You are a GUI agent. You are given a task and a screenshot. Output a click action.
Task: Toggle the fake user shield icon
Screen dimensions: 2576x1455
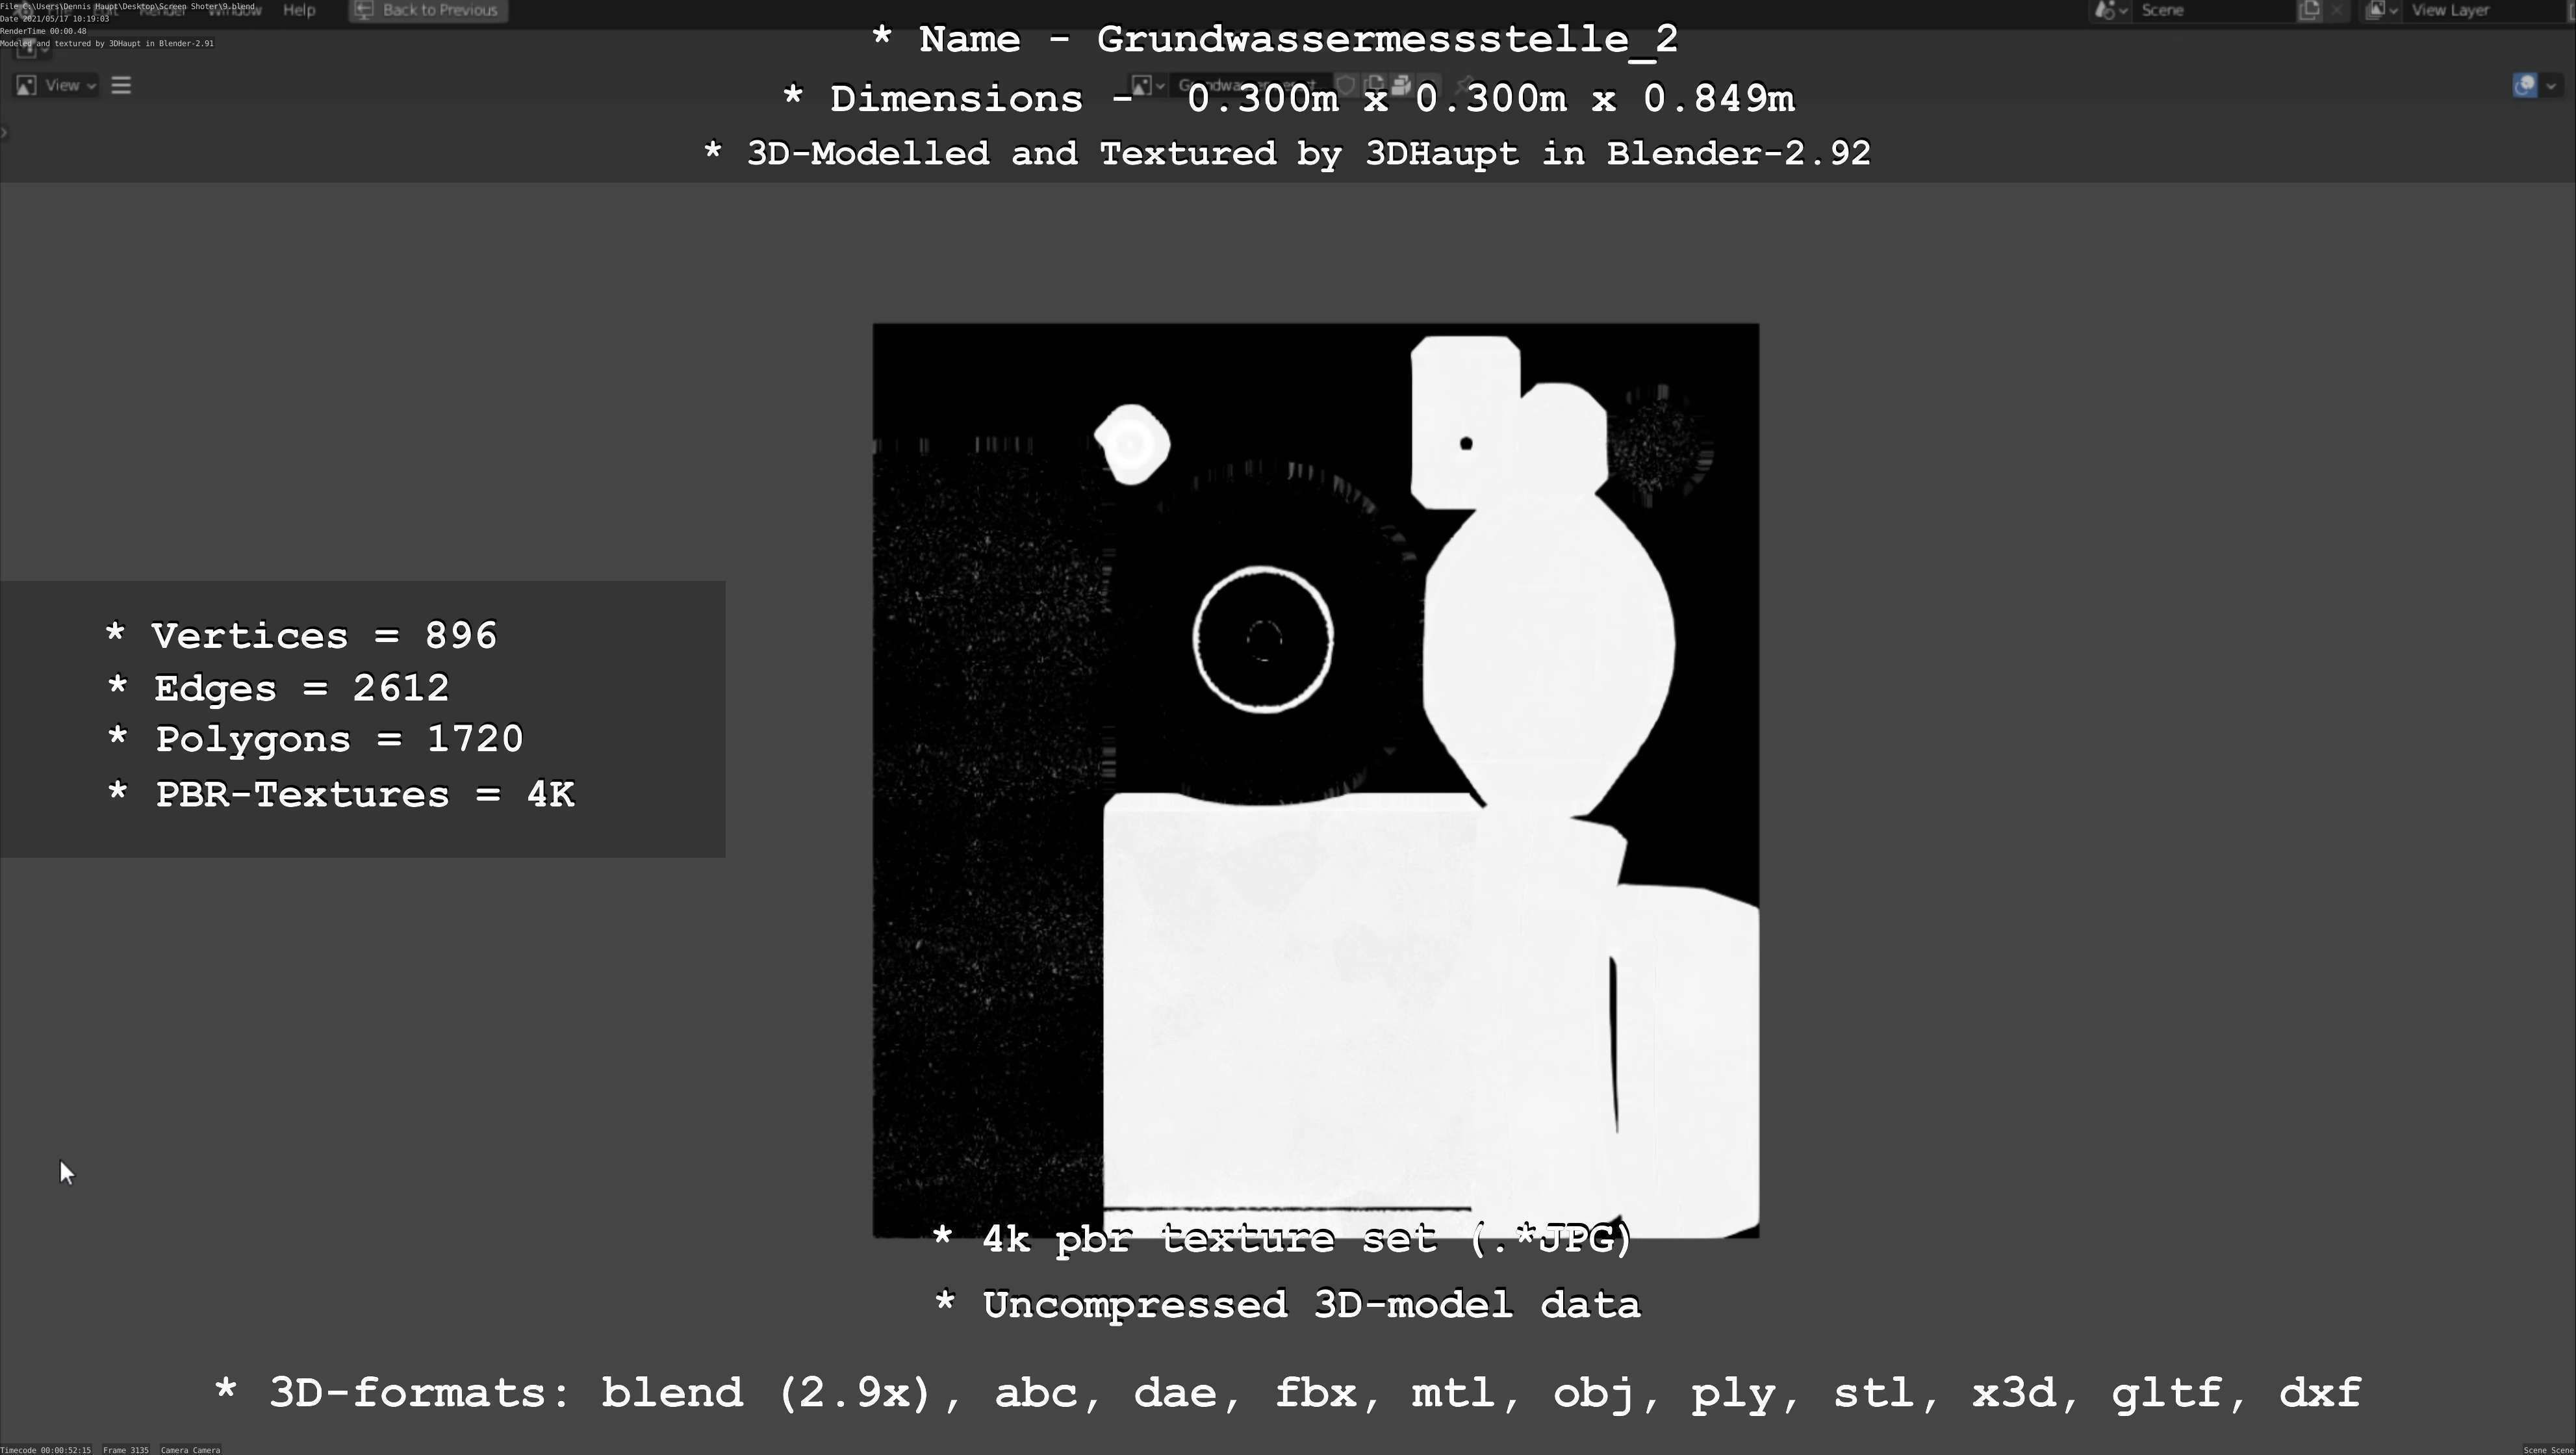pos(1347,85)
